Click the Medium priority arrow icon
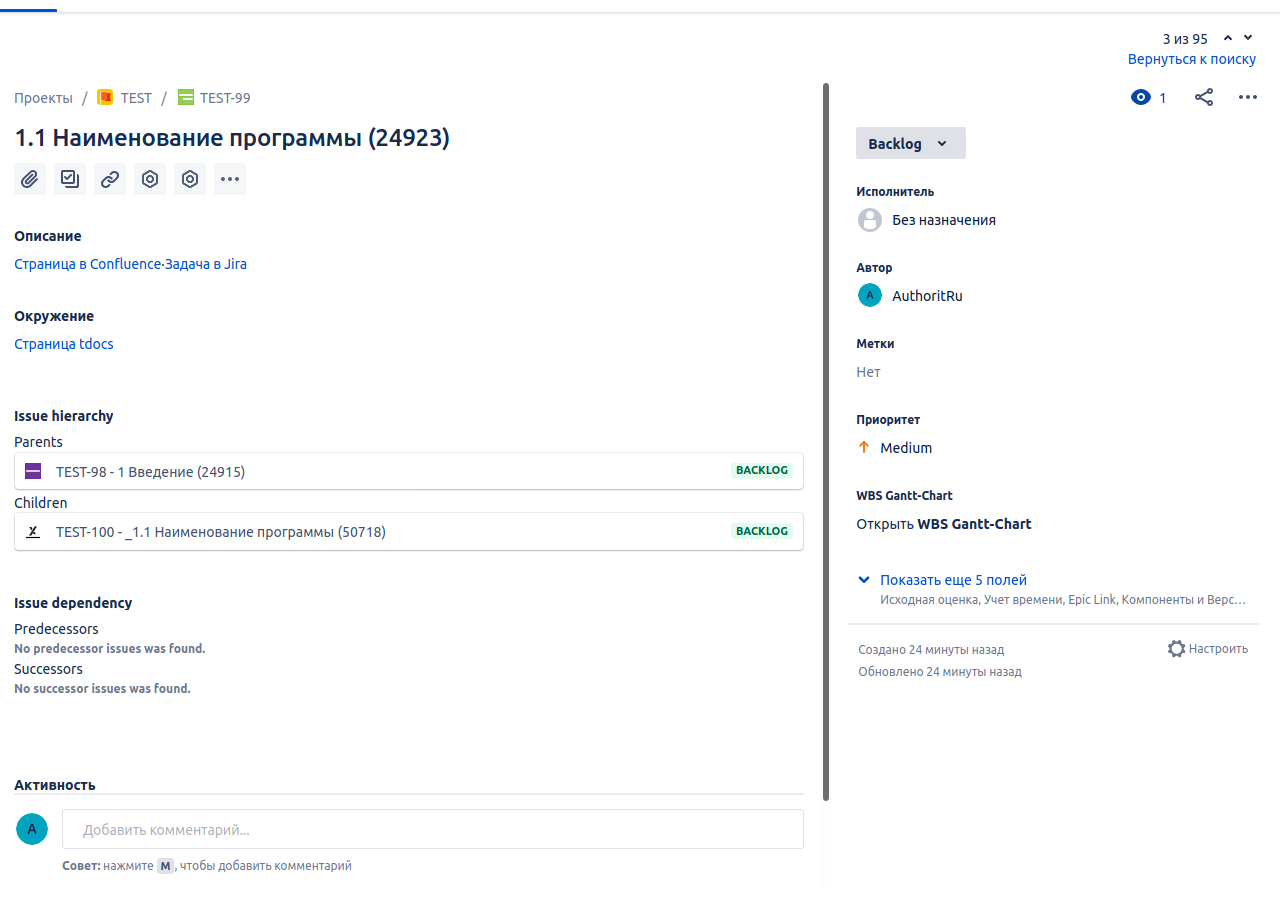 coord(865,447)
